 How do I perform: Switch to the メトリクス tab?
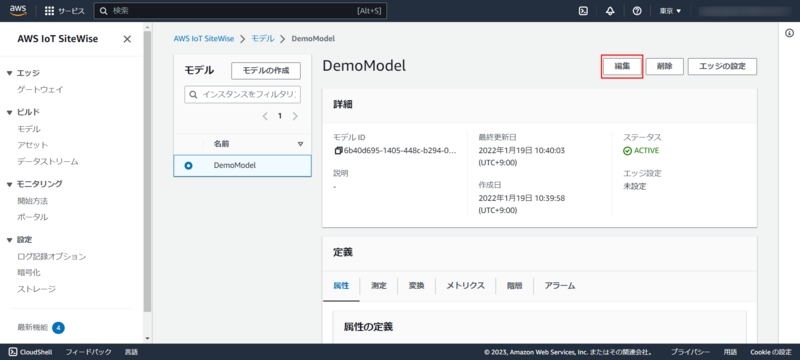point(465,286)
